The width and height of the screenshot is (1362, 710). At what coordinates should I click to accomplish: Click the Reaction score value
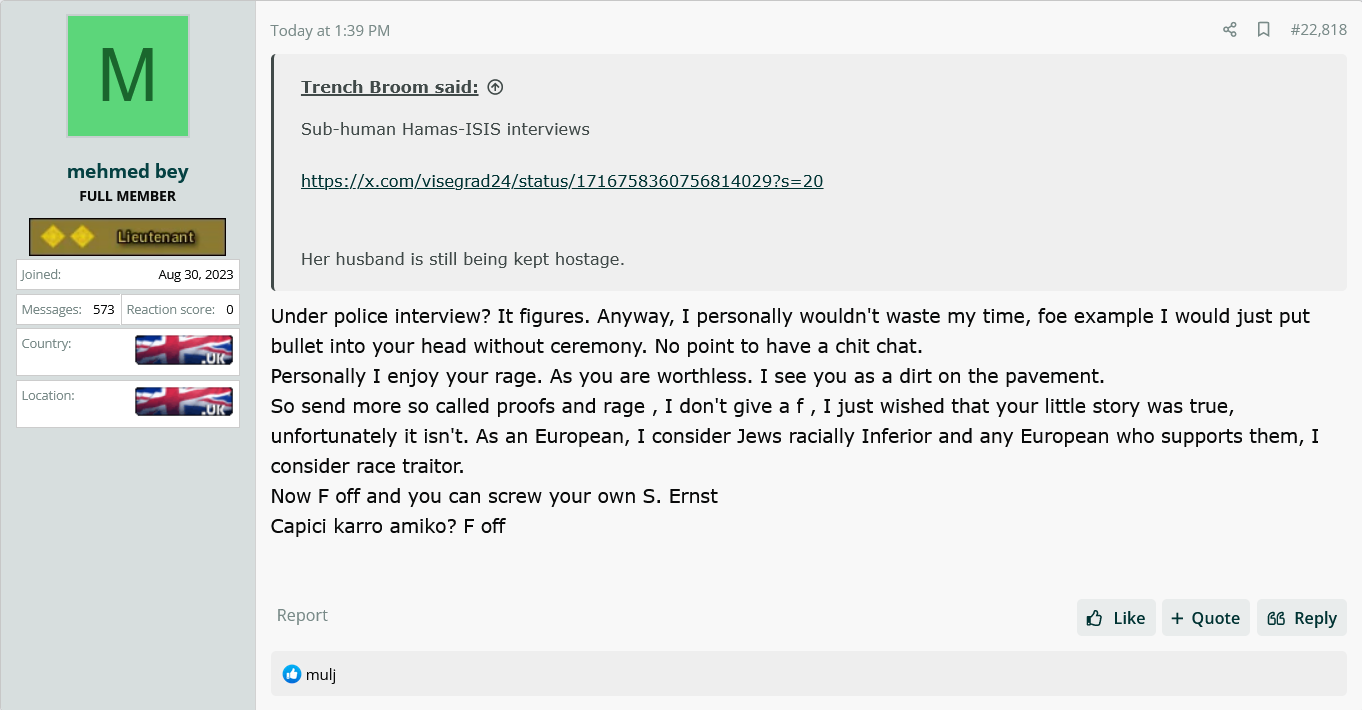[x=230, y=310]
